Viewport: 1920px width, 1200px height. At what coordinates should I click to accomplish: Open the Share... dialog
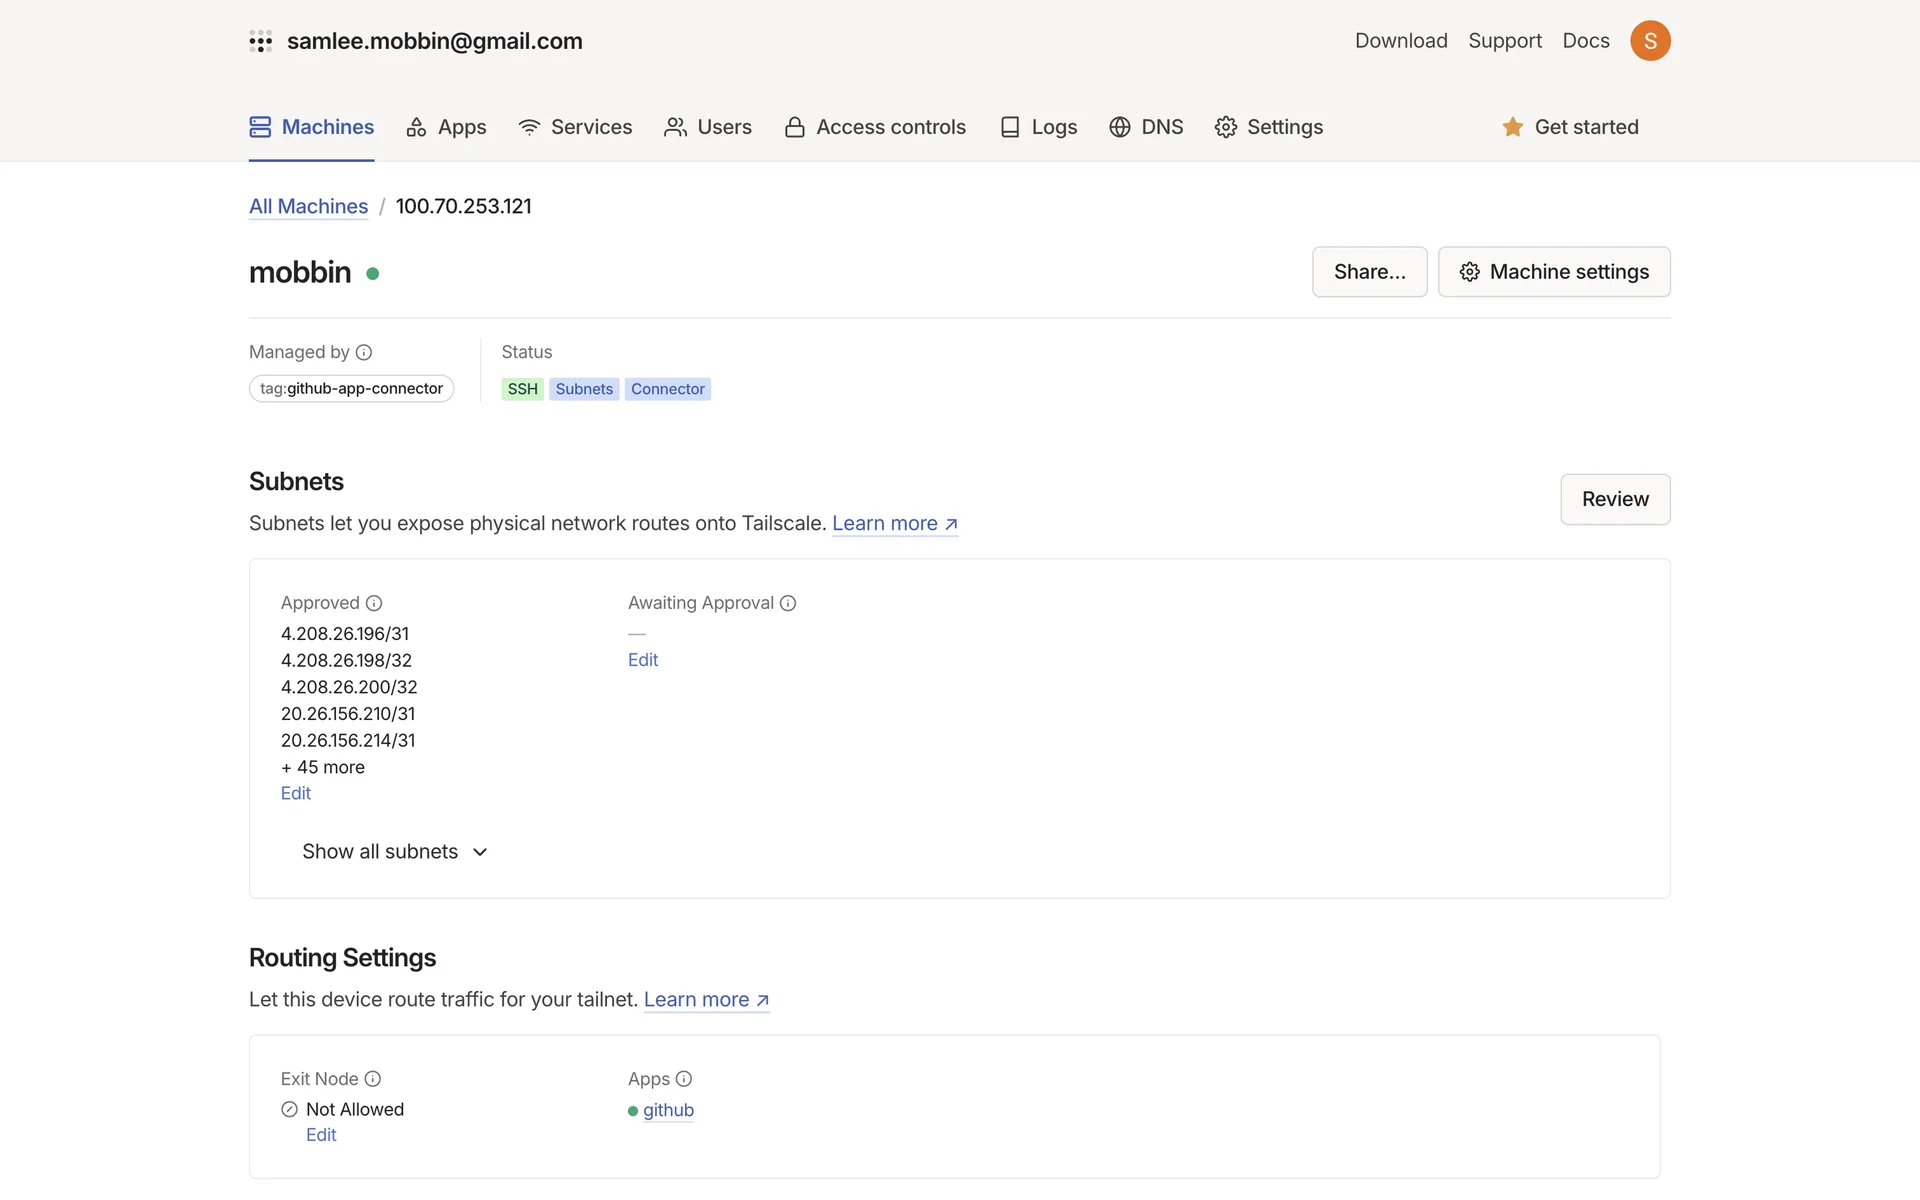(1369, 272)
